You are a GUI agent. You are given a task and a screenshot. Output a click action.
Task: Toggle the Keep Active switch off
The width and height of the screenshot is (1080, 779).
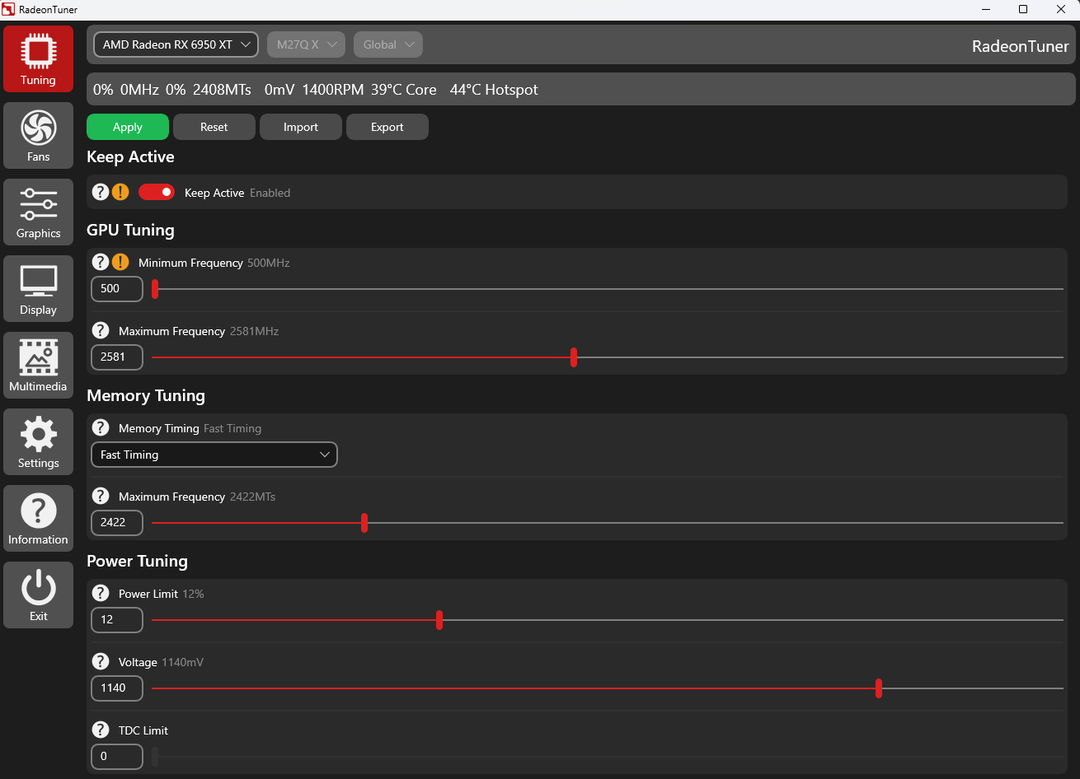click(x=156, y=192)
